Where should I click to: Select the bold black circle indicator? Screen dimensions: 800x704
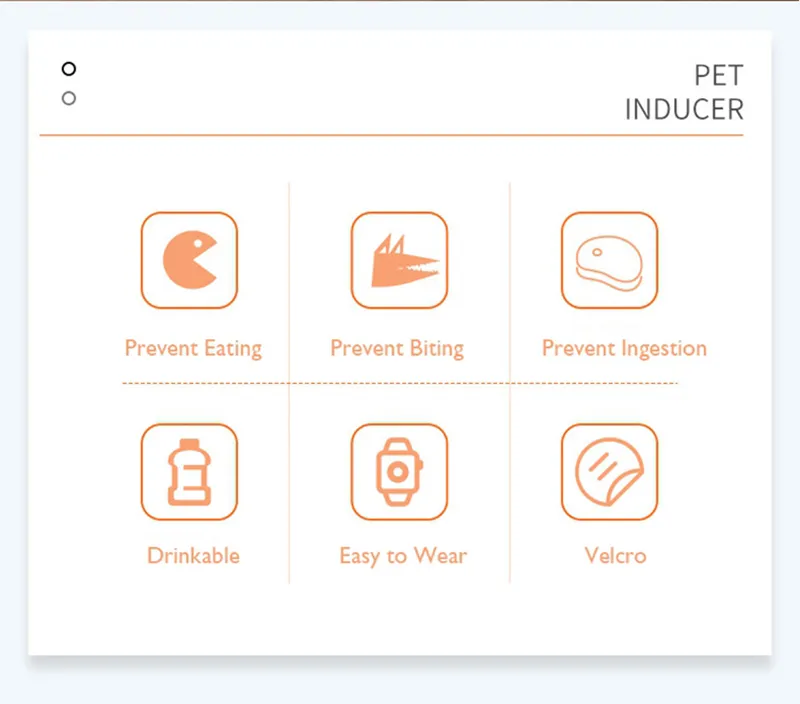(69, 68)
